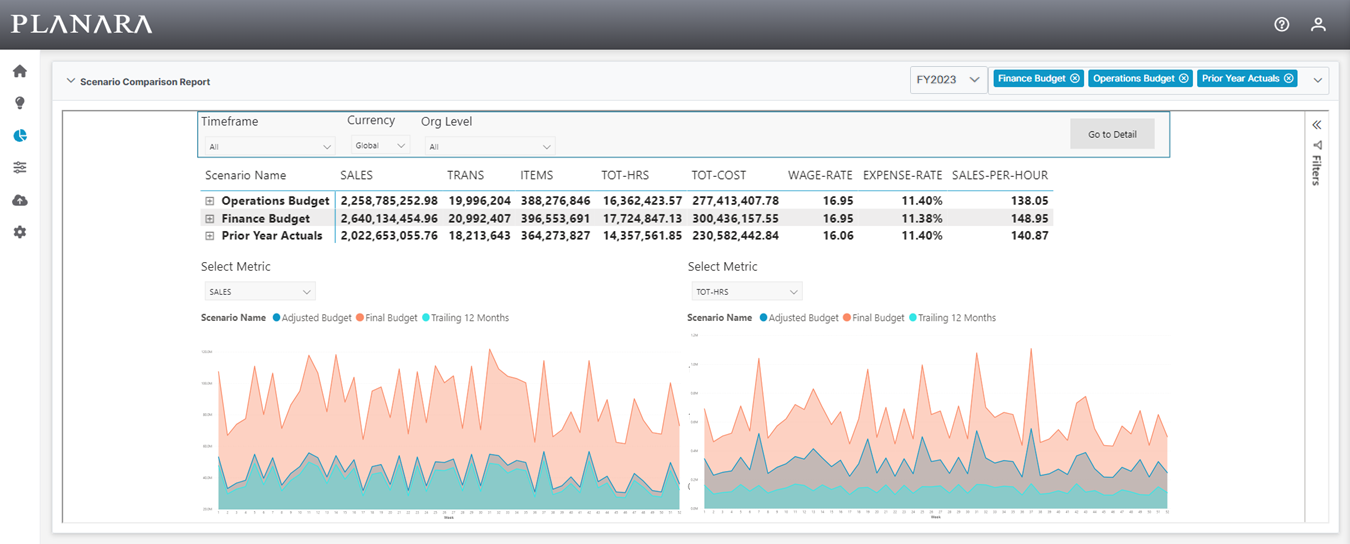Open the Home icon in sidebar
Screen dimensions: 1350x544
pyautogui.click(x=19, y=71)
